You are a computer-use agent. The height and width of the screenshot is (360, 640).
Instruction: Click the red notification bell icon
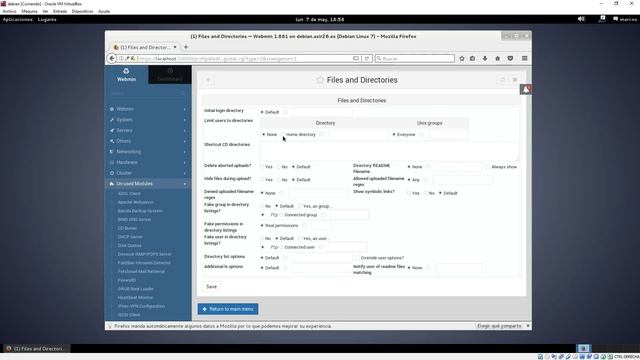[526, 89]
